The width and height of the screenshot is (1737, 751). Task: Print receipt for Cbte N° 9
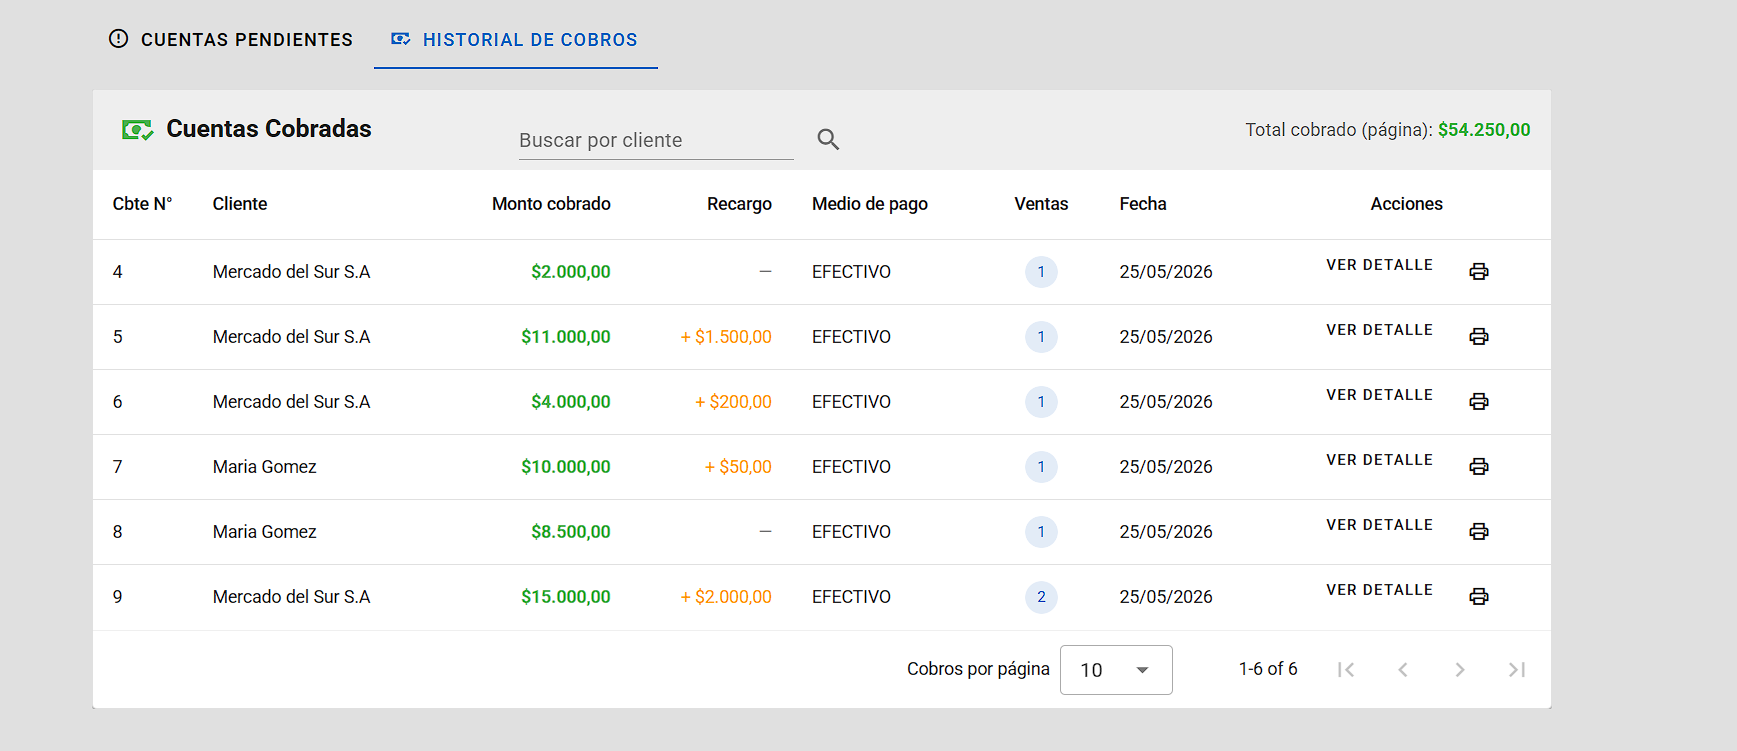pos(1479,597)
